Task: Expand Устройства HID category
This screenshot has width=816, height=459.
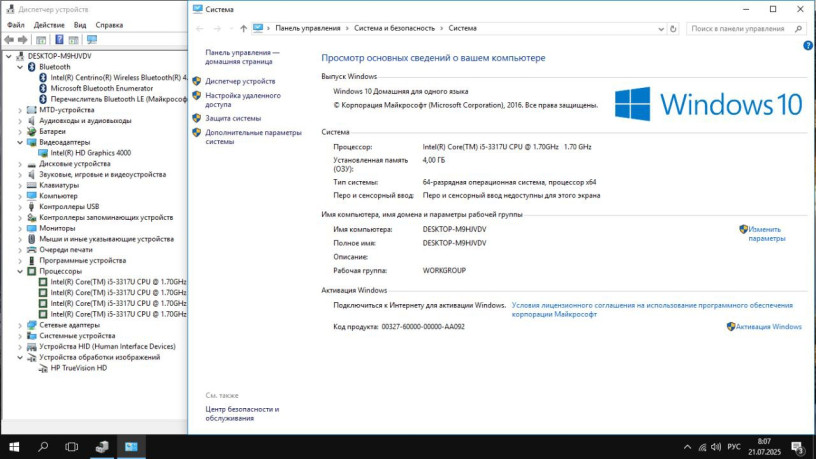Action: (20, 347)
